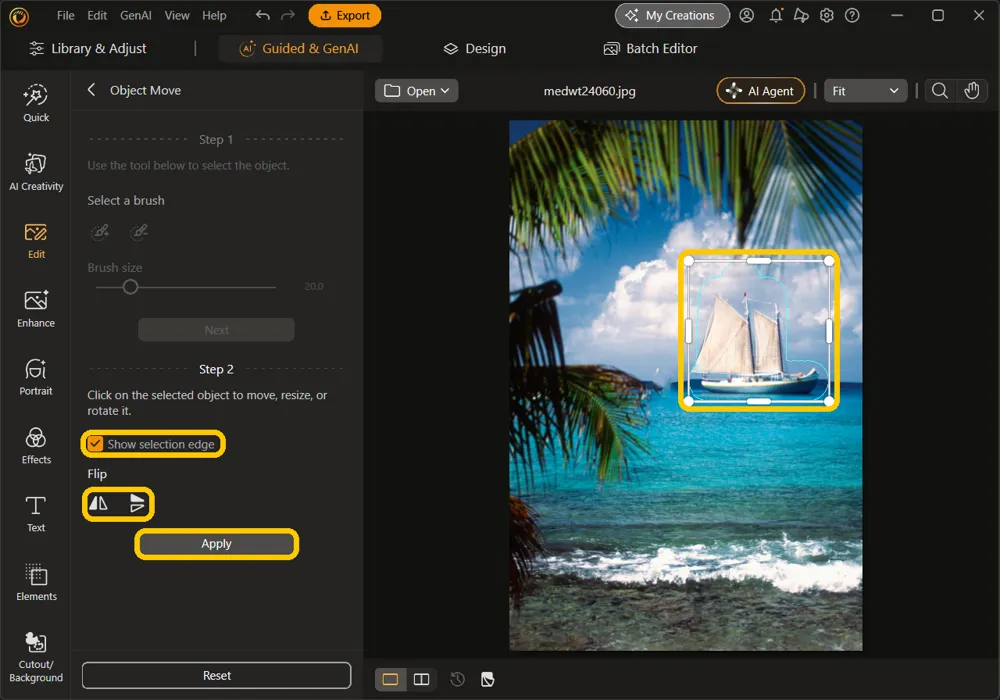Screen dimensions: 1000x700
Task: Open the Open file dropdown
Action: pos(416,91)
